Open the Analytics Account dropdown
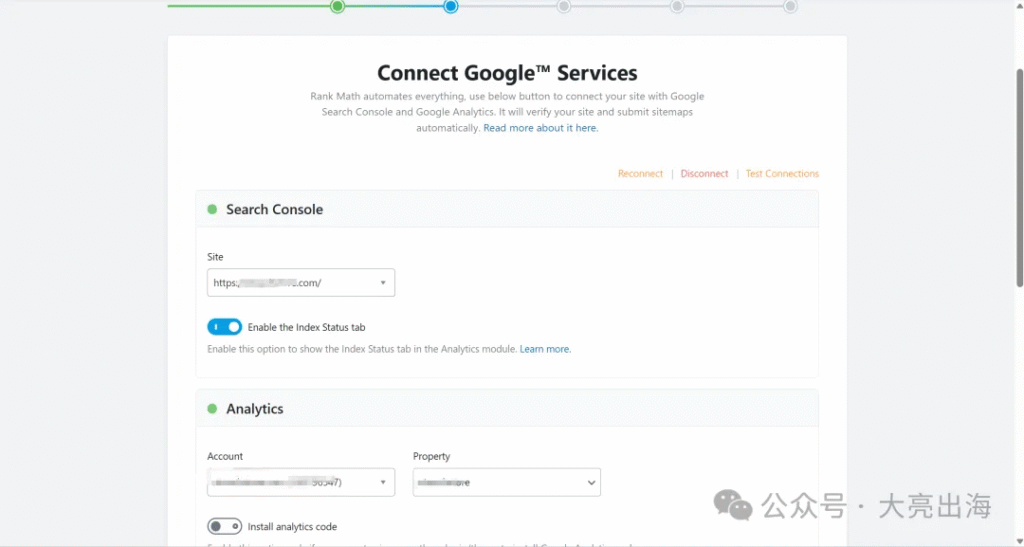The height and width of the screenshot is (547, 1024). (301, 482)
